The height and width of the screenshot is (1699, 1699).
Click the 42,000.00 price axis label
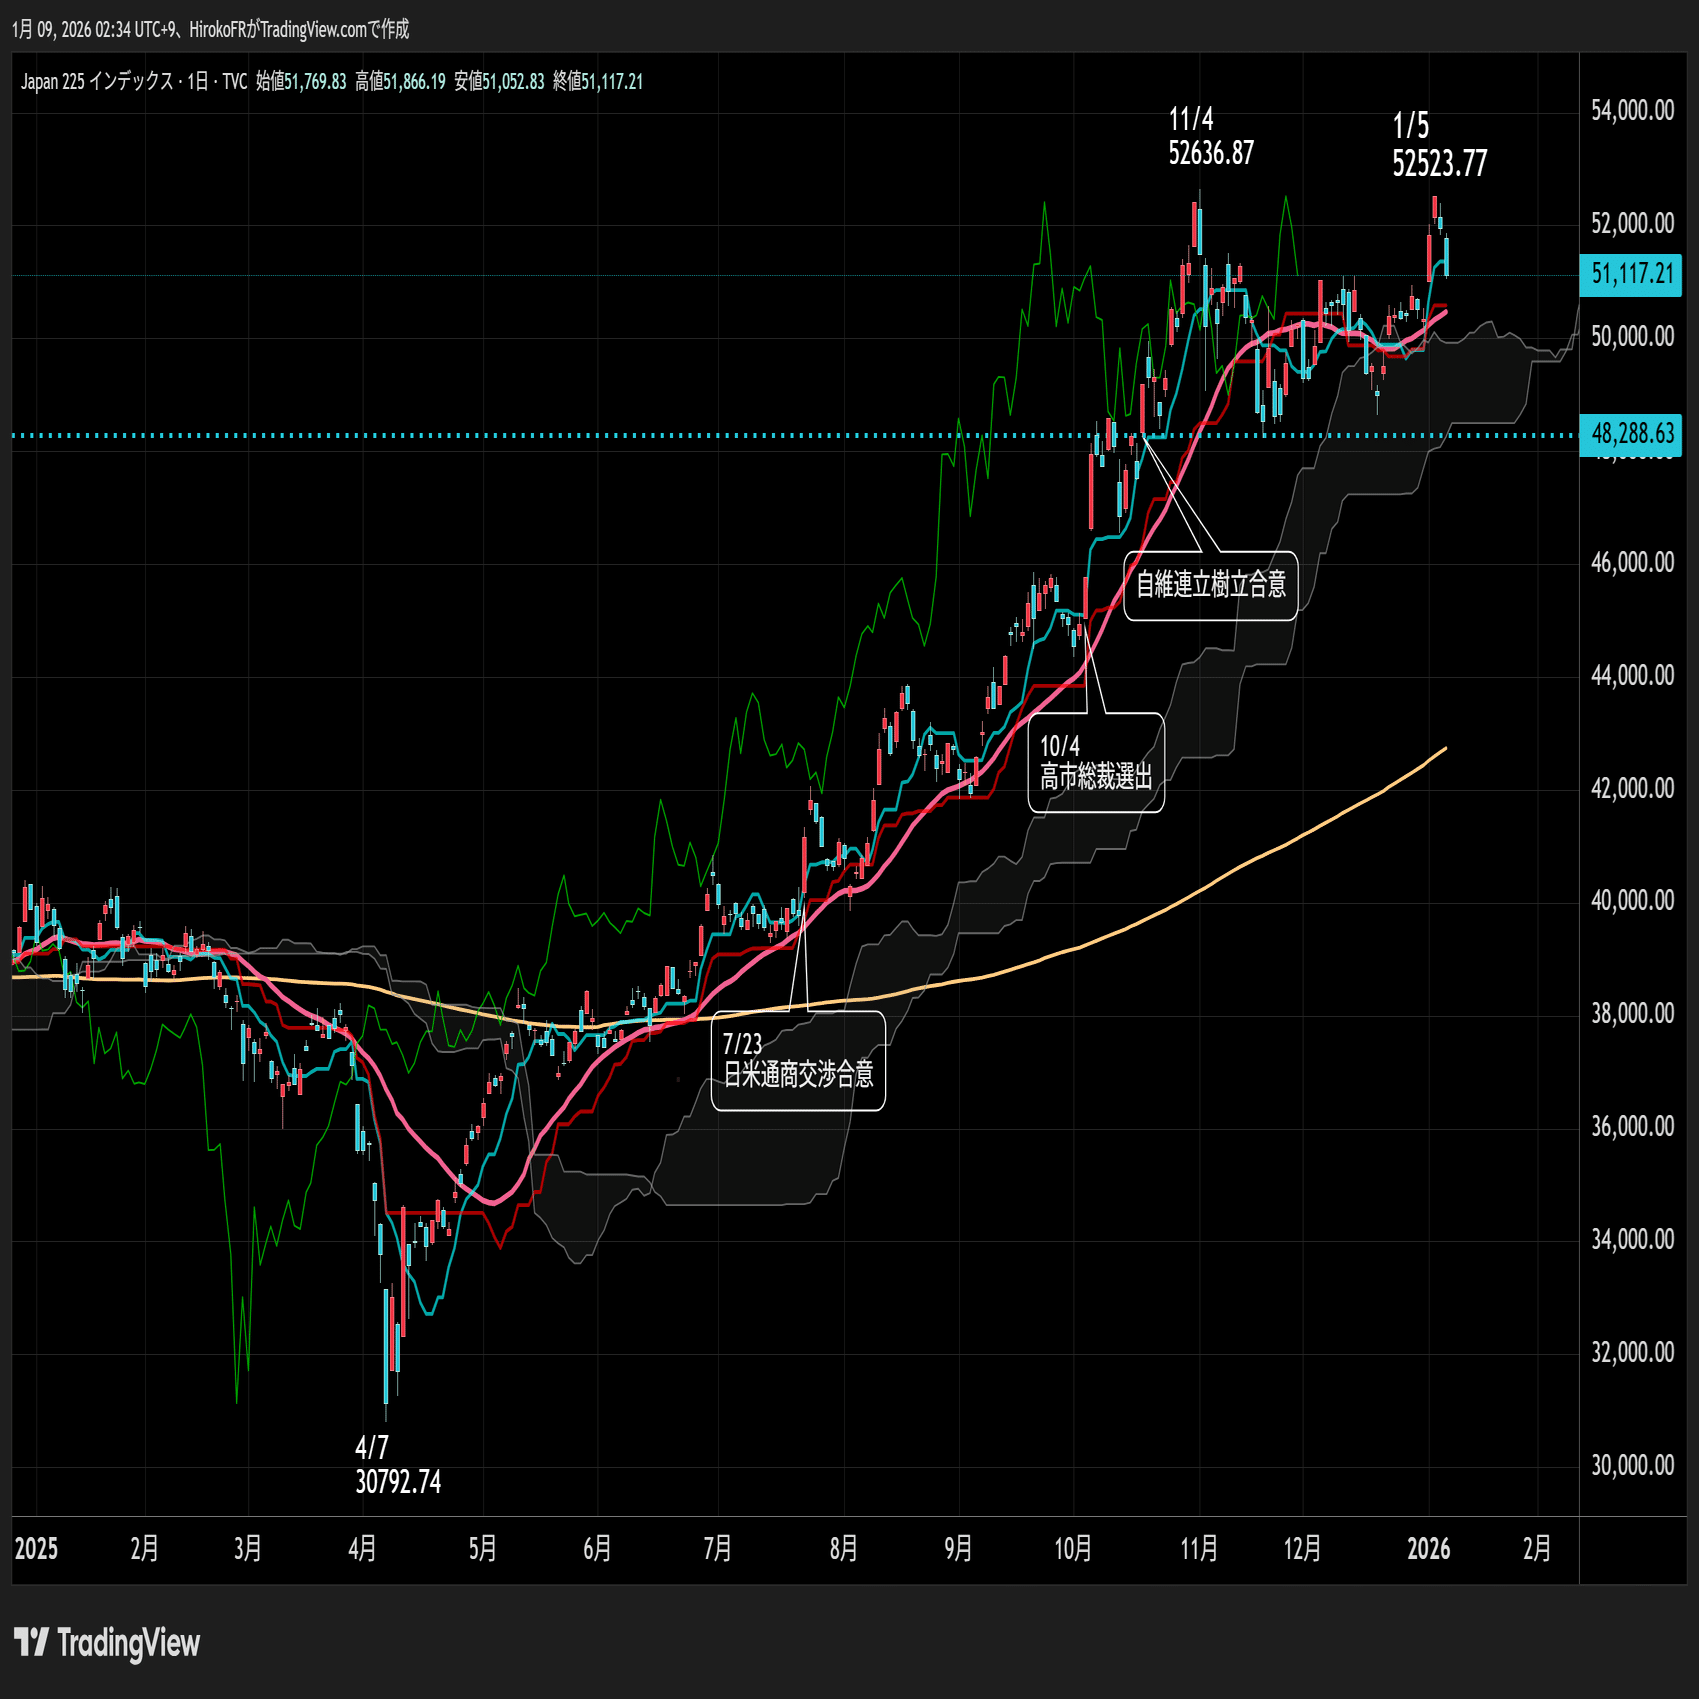pyautogui.click(x=1632, y=789)
